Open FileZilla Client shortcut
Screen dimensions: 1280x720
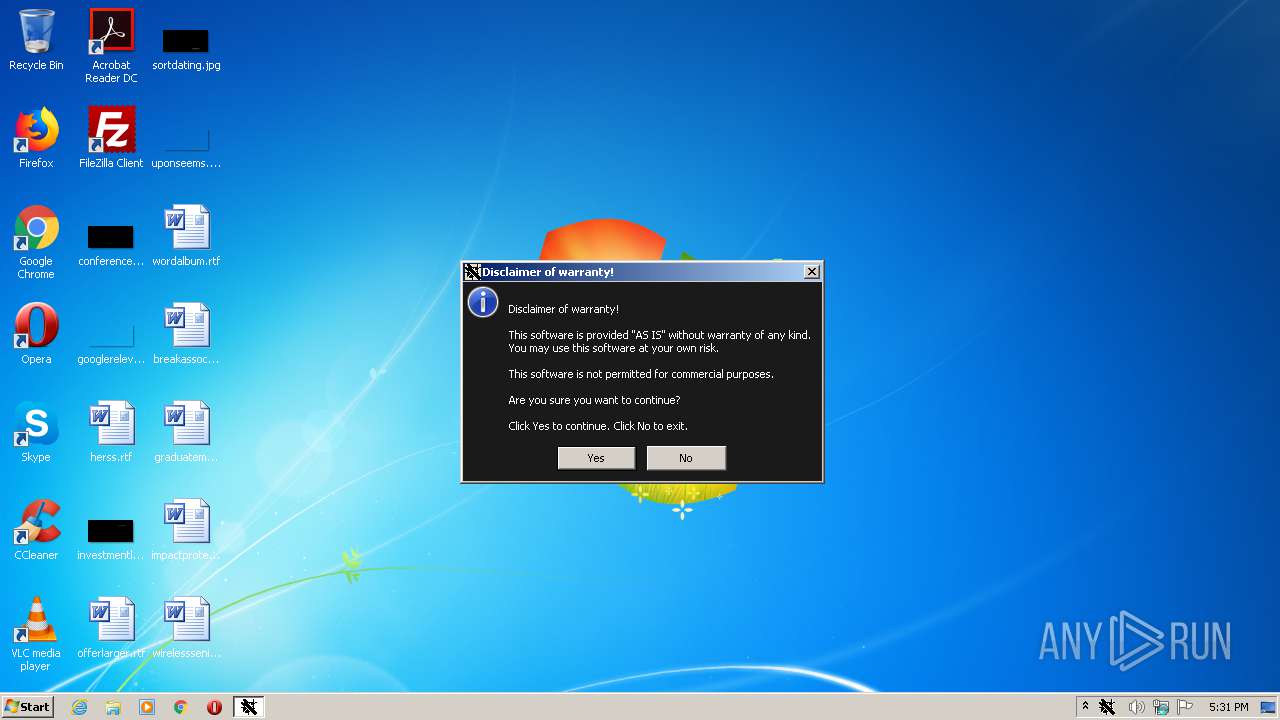[111, 138]
